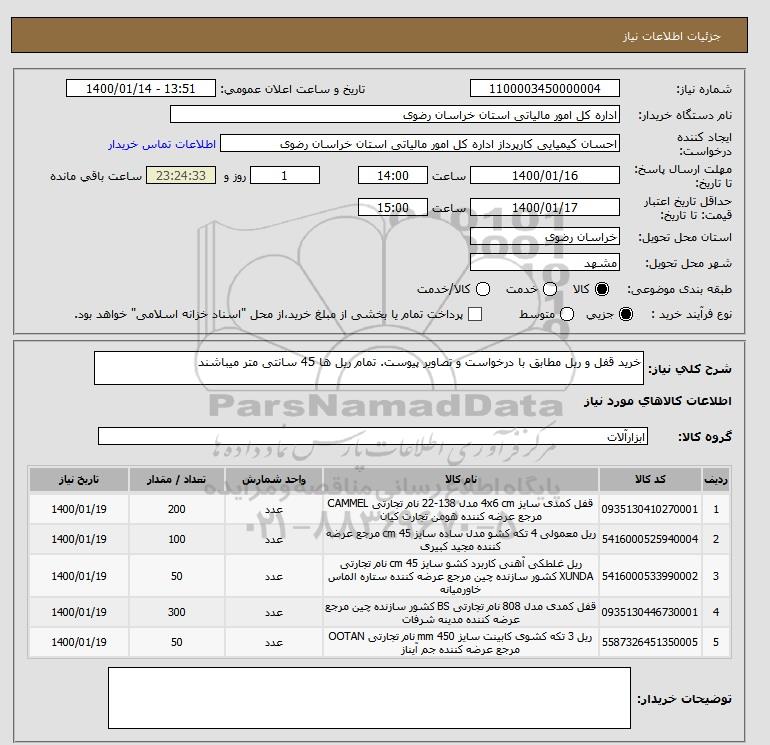This screenshot has height=745, width=770.
Task: Click item code 0935130410270001
Action: click(x=650, y=509)
